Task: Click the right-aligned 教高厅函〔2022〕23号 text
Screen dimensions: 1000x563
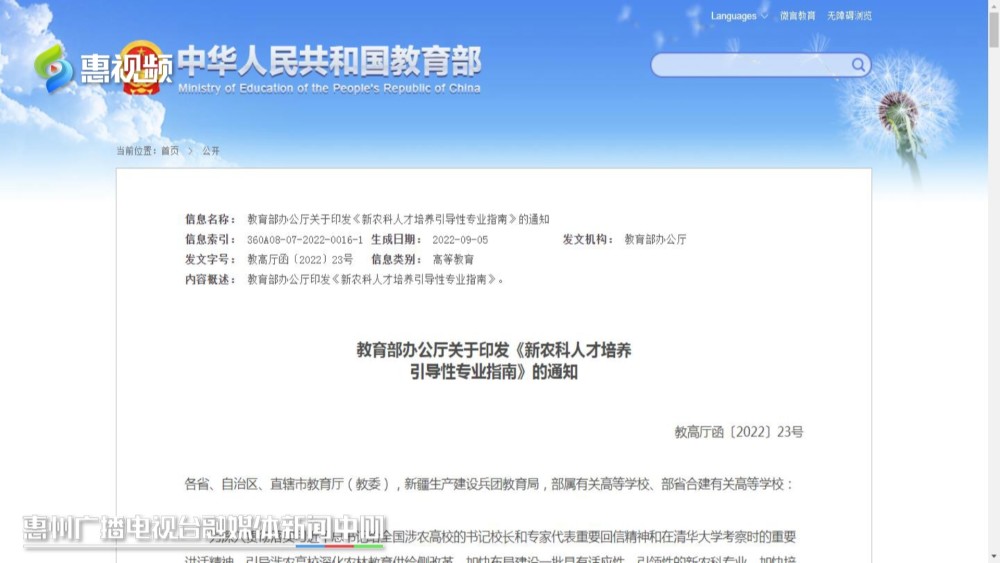Action: pyautogui.click(x=738, y=432)
